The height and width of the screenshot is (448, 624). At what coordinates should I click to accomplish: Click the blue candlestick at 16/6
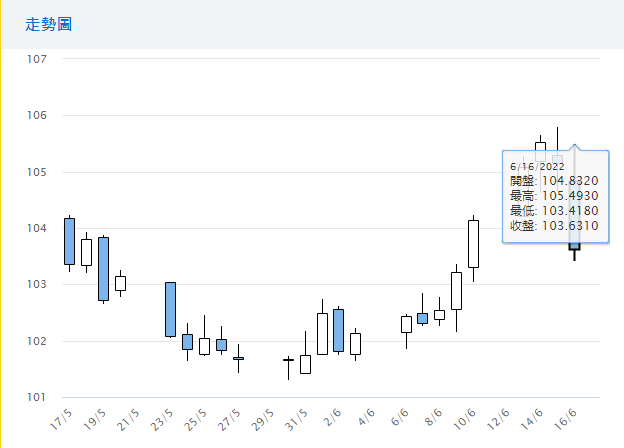[574, 245]
